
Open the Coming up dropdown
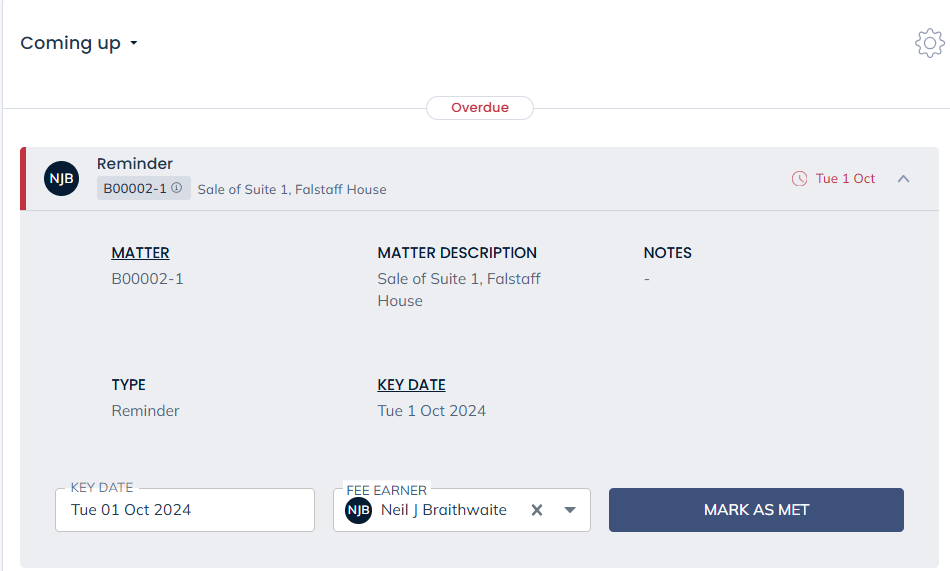click(79, 43)
